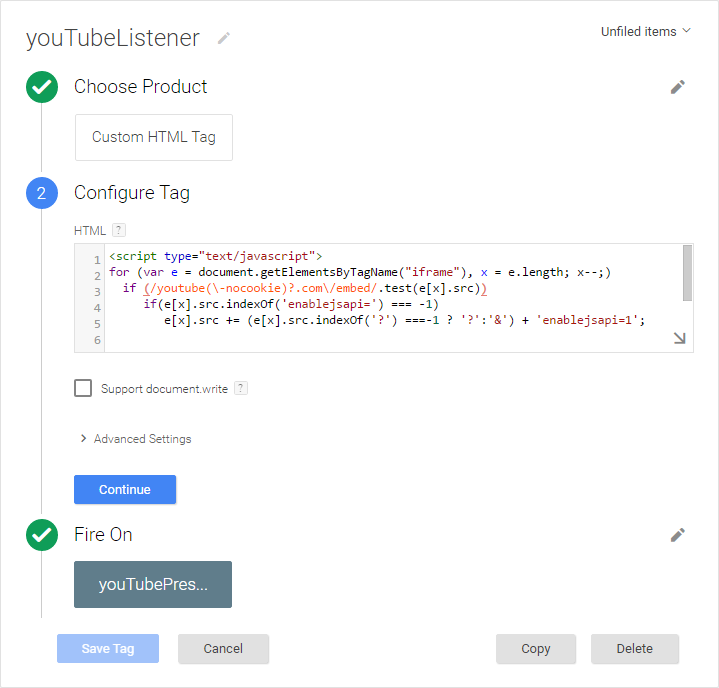Click the Choose Product edit pencil icon

[678, 87]
